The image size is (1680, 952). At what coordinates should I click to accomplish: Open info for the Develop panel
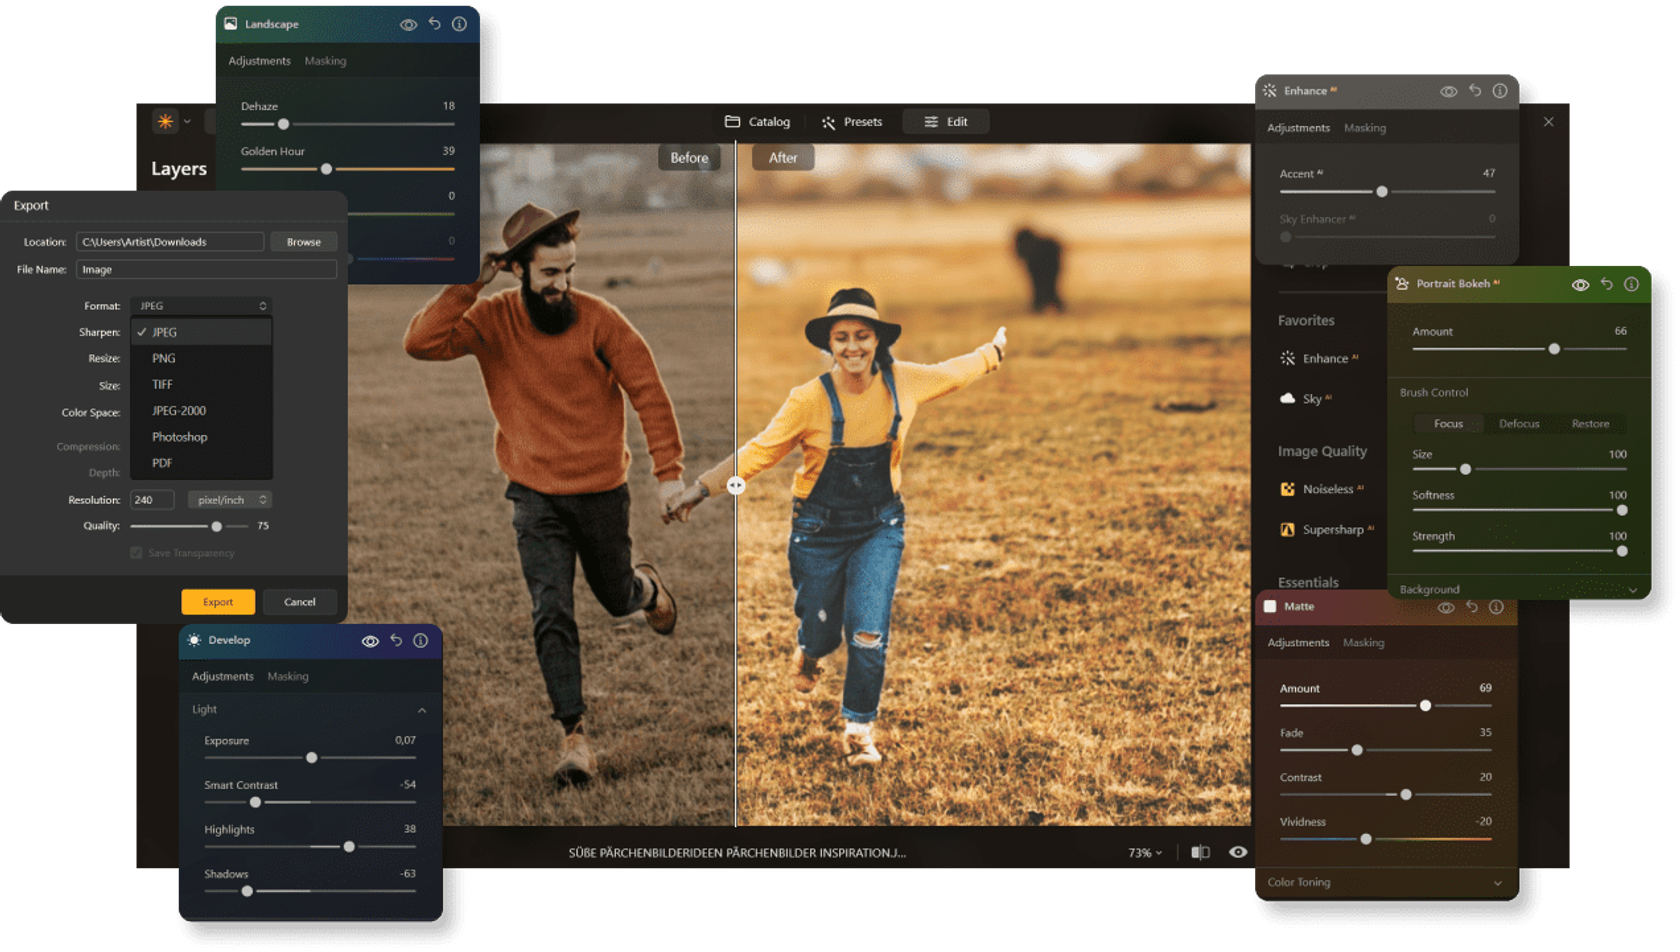click(421, 641)
